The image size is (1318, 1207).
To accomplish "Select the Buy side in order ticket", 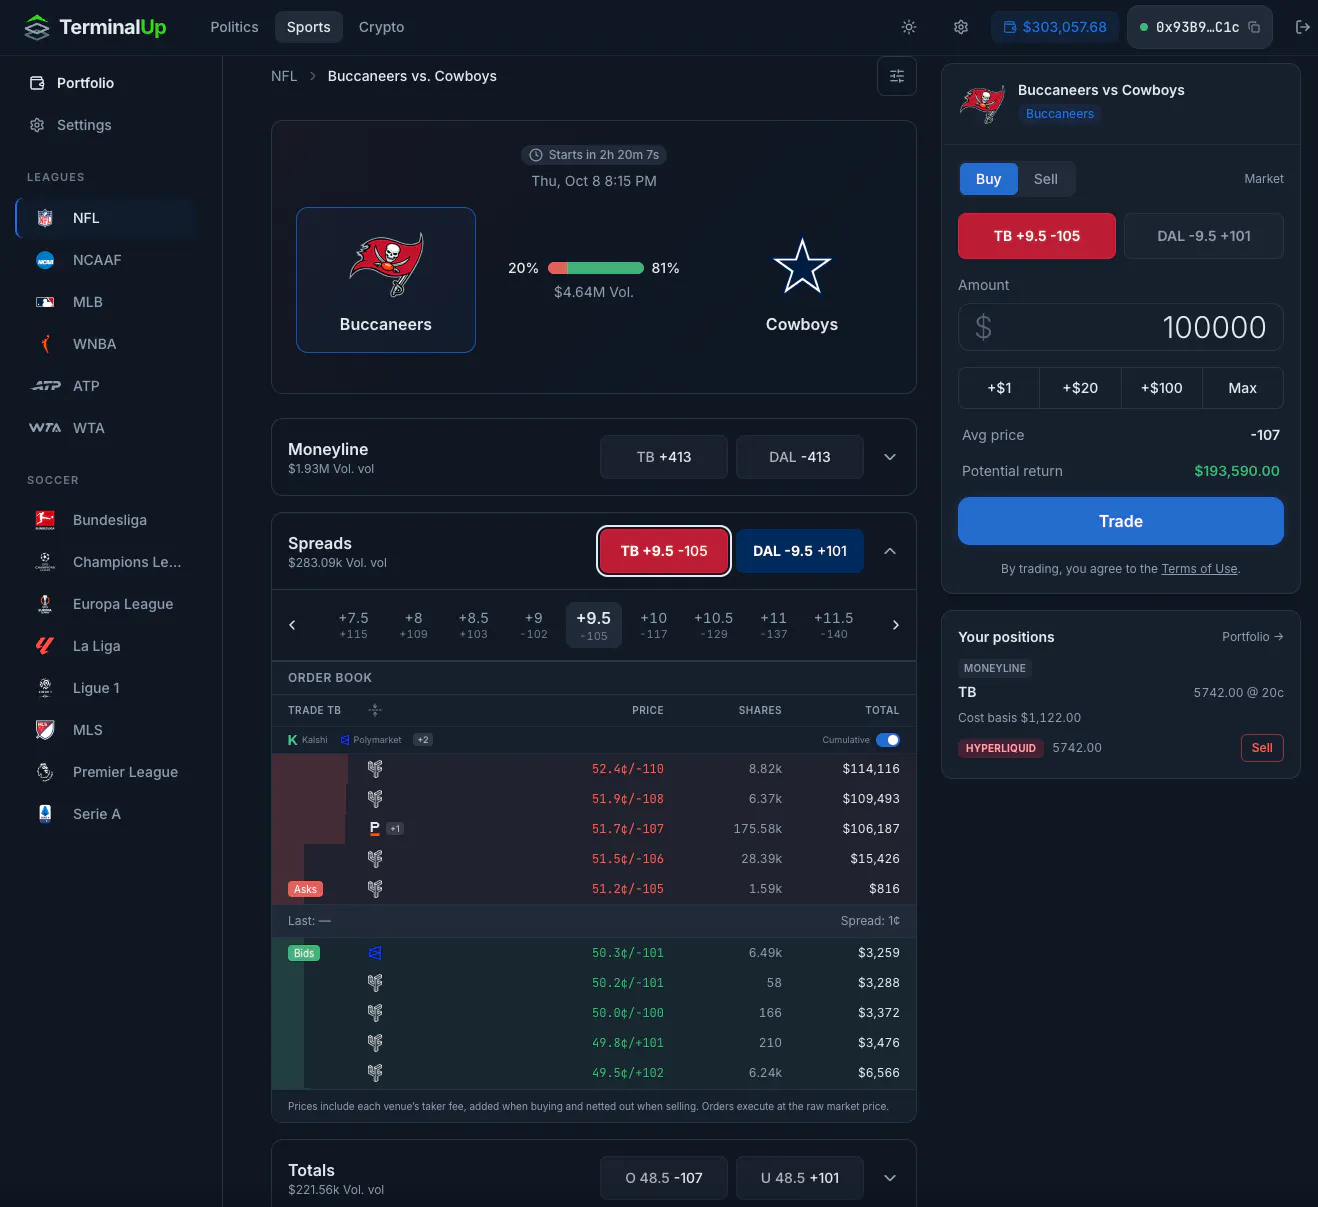I will click(988, 179).
